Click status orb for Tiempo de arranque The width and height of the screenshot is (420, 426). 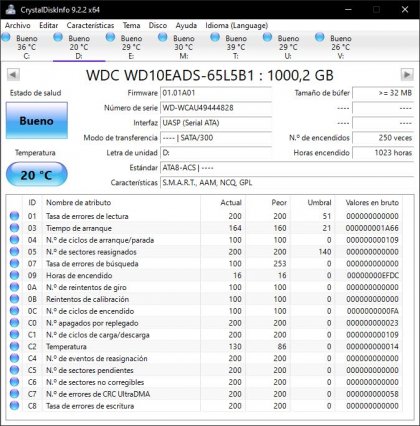14,228
